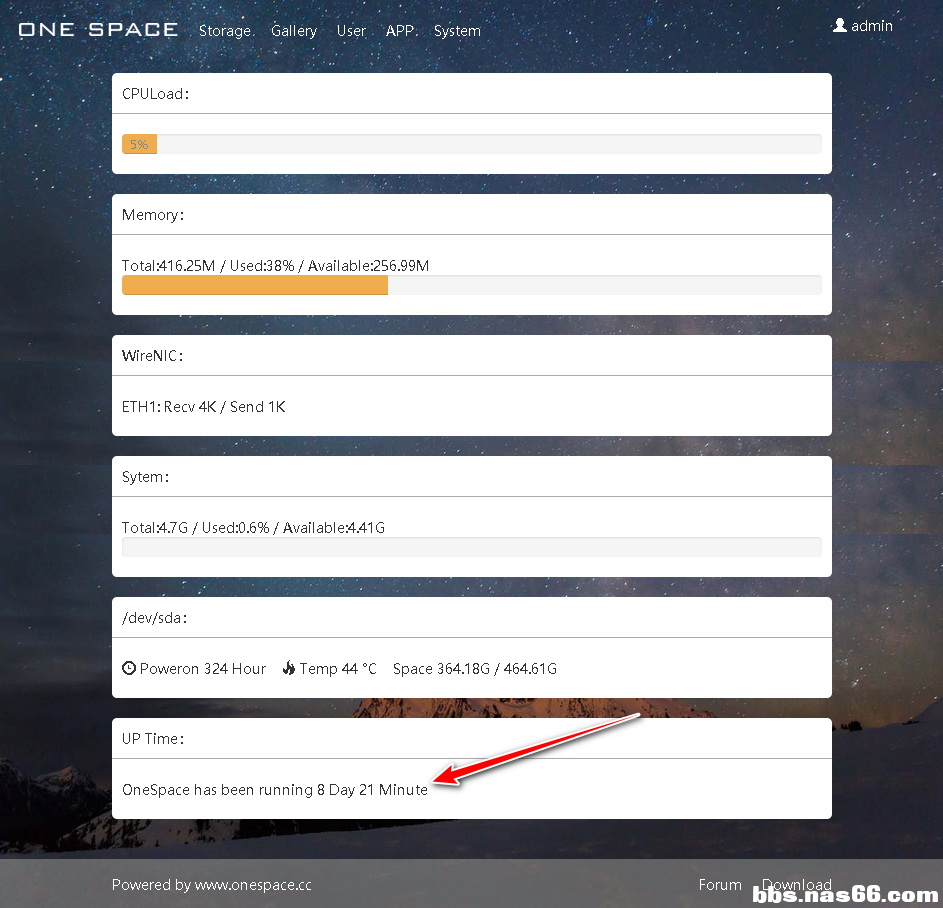Open the Forum link in footer
This screenshot has width=943, height=908.
point(720,885)
